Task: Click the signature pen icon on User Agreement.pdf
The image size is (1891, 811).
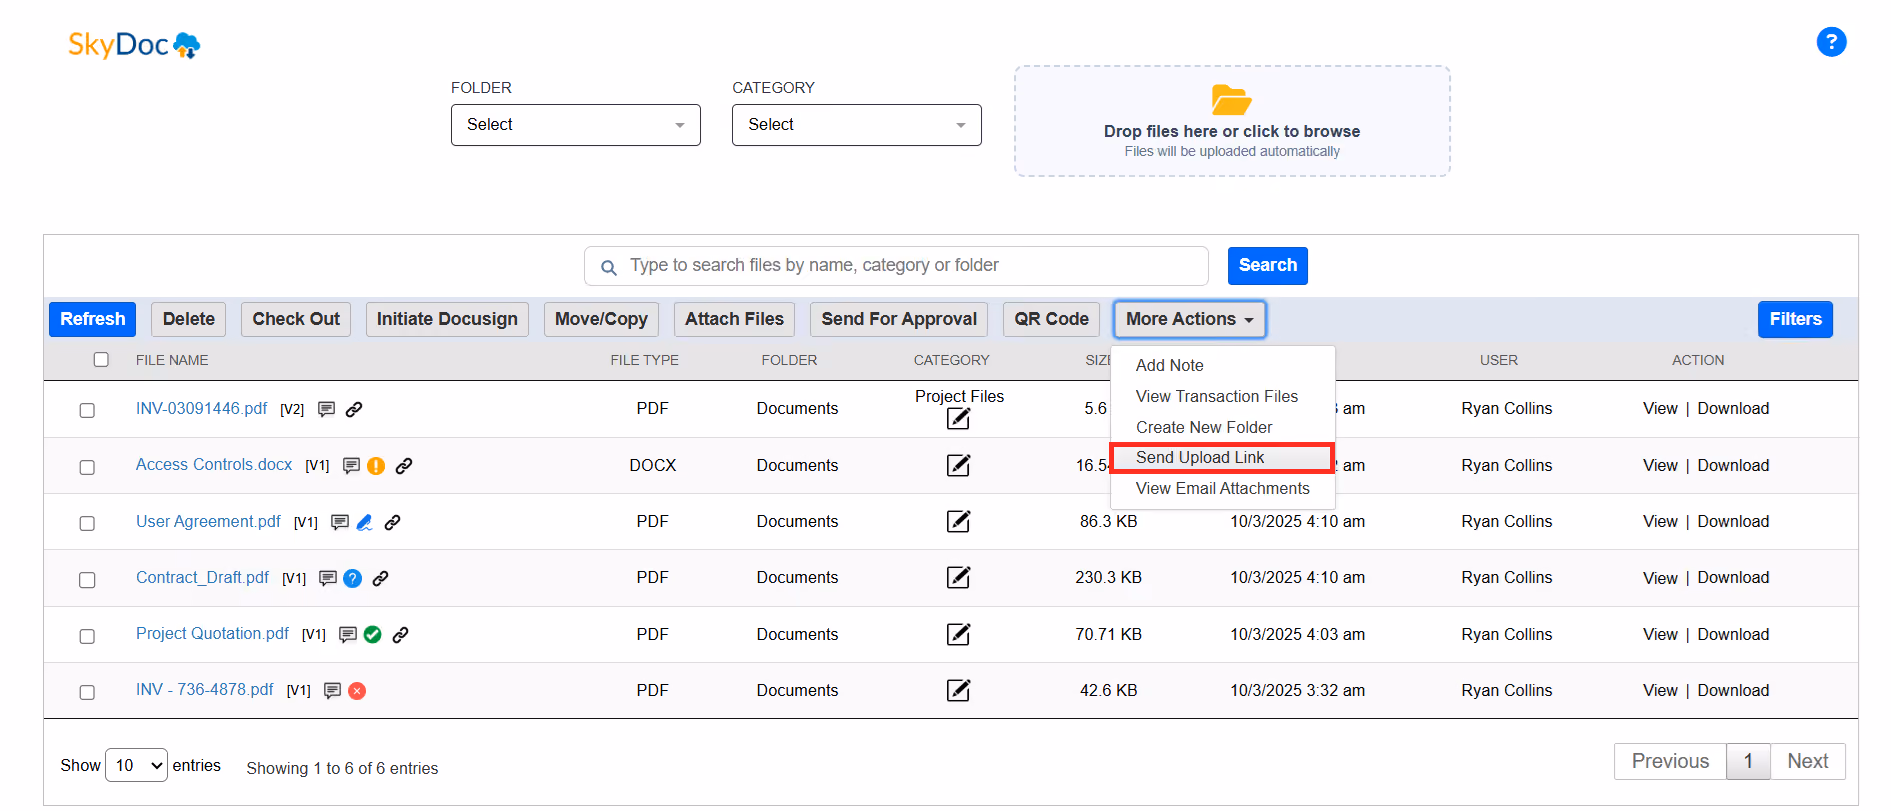Action: [365, 522]
